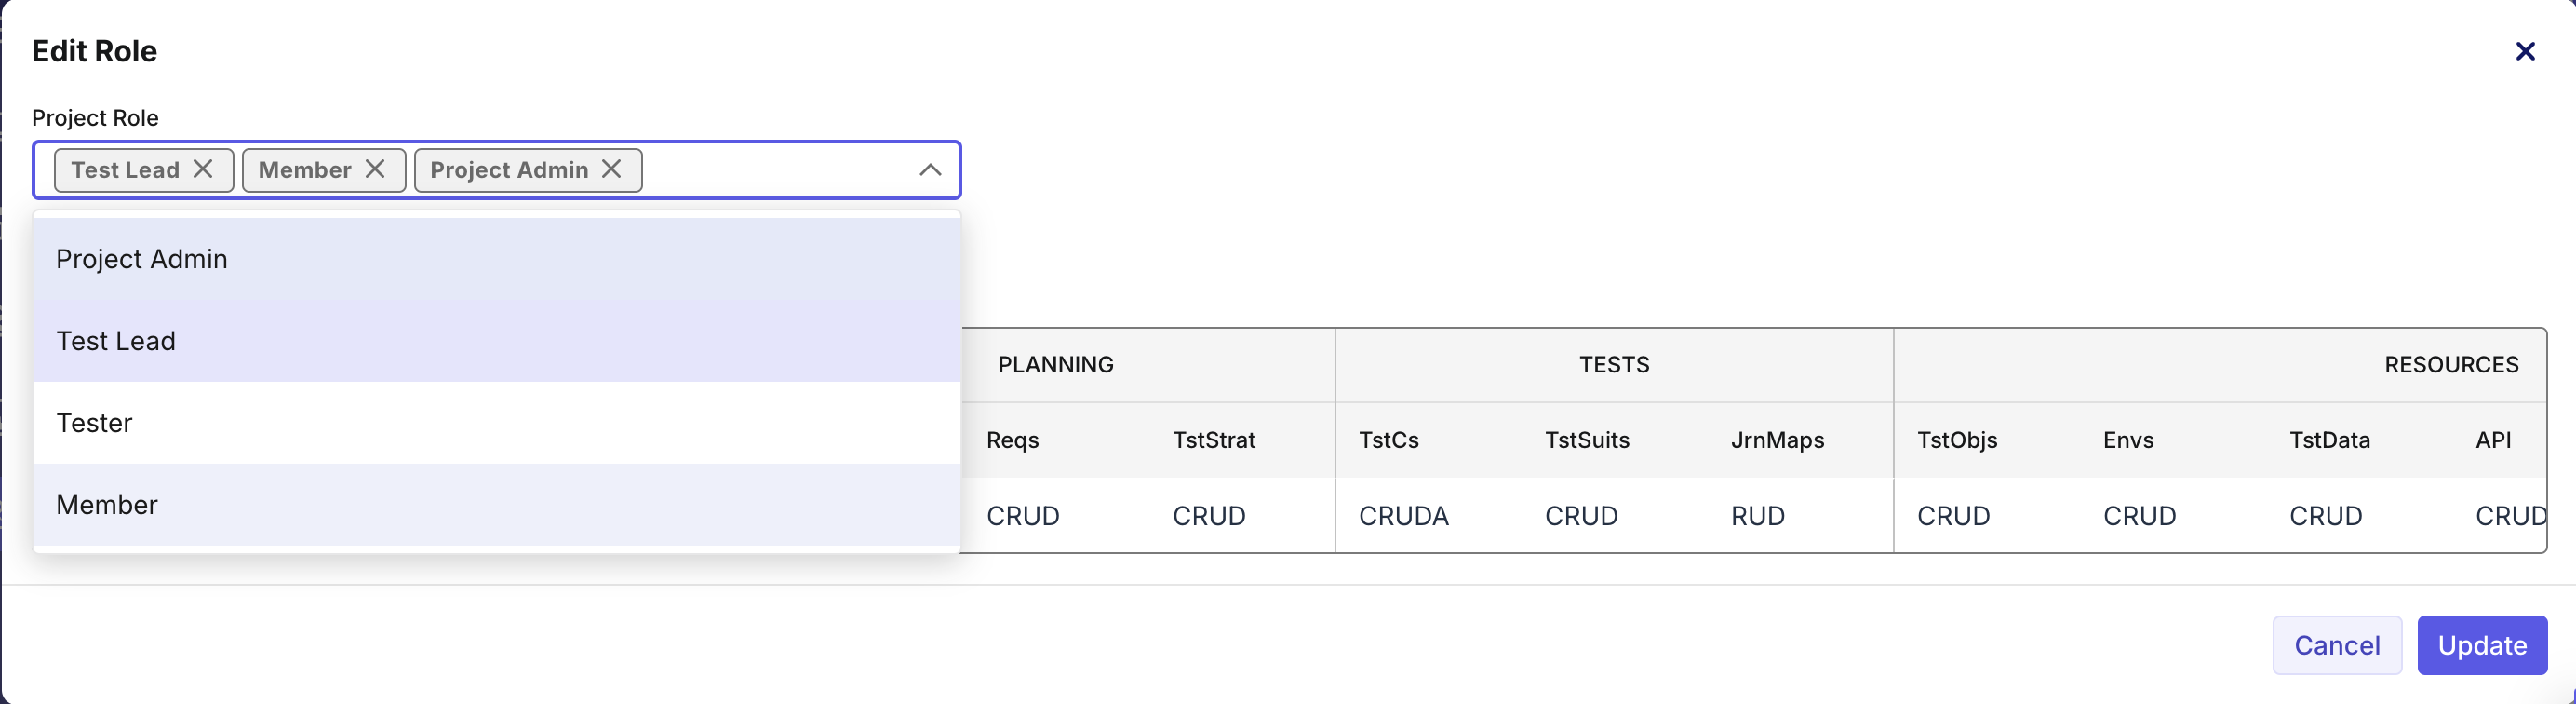Remove the Test Lead tag

pos(203,169)
